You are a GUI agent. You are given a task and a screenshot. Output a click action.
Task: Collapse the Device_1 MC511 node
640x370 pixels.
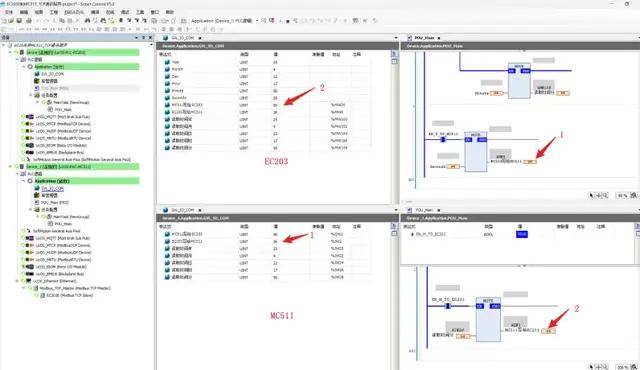pos(11,166)
